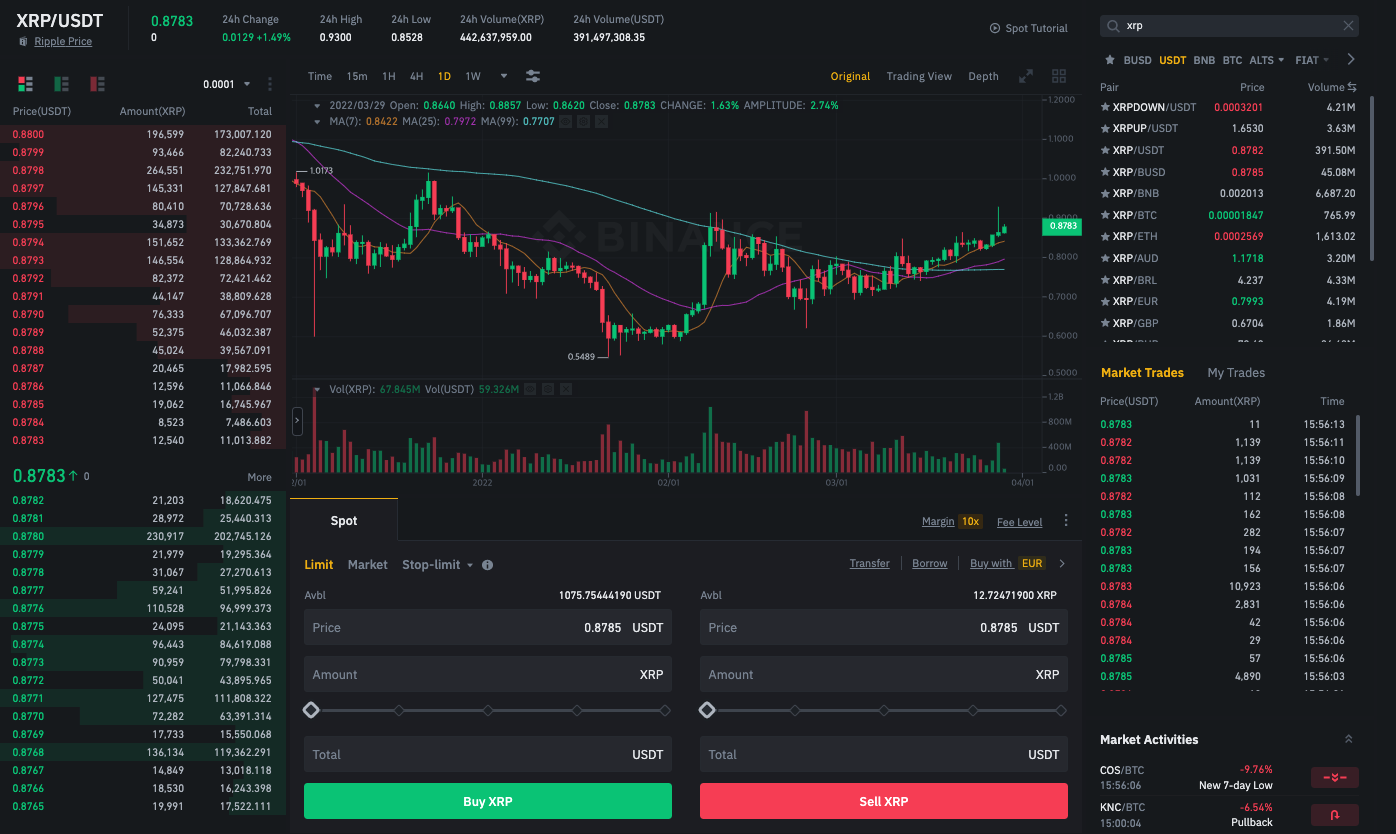Viewport: 1396px width, 834px height.
Task: Switch to Original chart mode
Action: 850,76
